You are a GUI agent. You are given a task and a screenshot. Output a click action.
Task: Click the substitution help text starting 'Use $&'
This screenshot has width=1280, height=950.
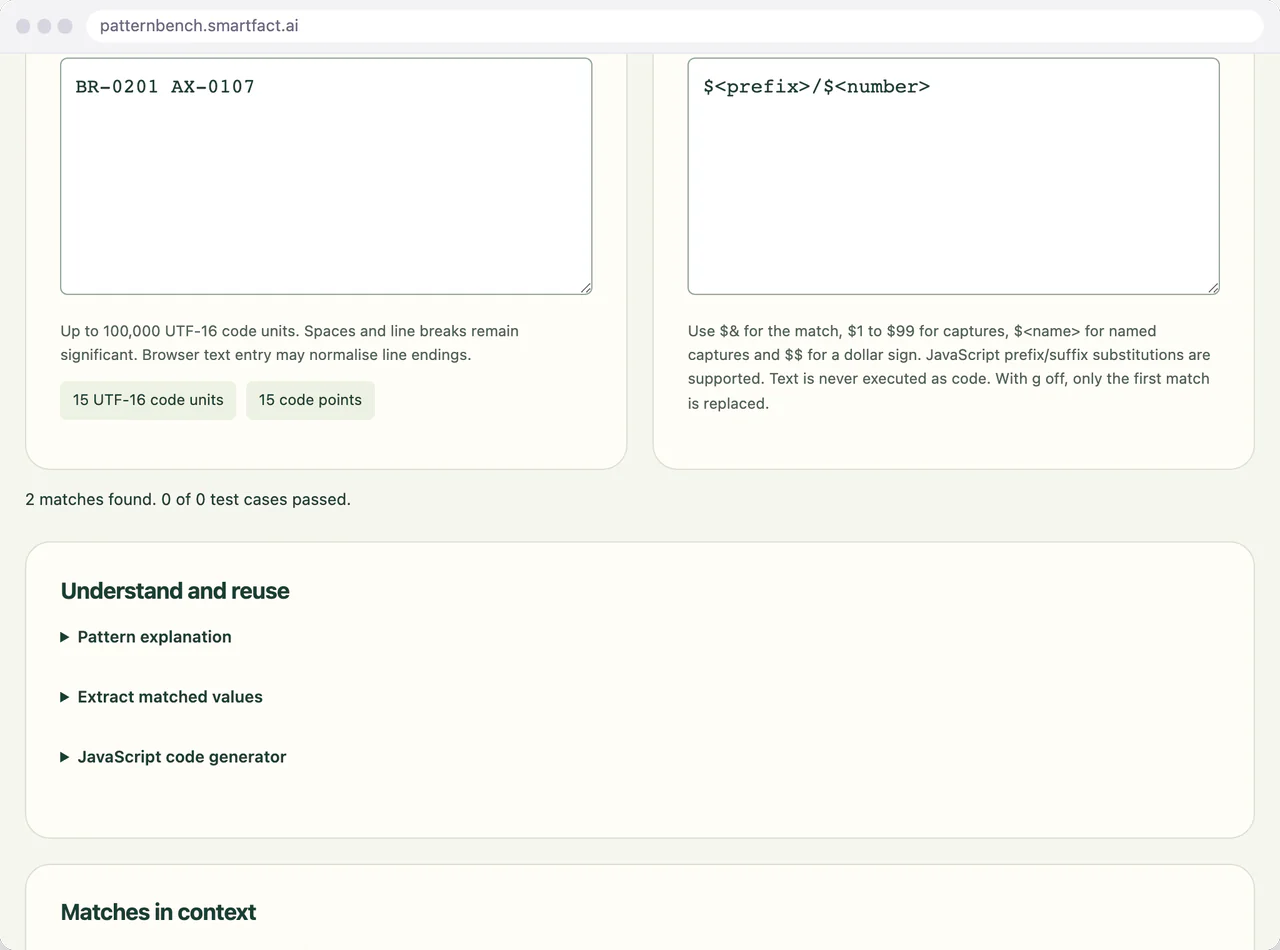coord(949,367)
